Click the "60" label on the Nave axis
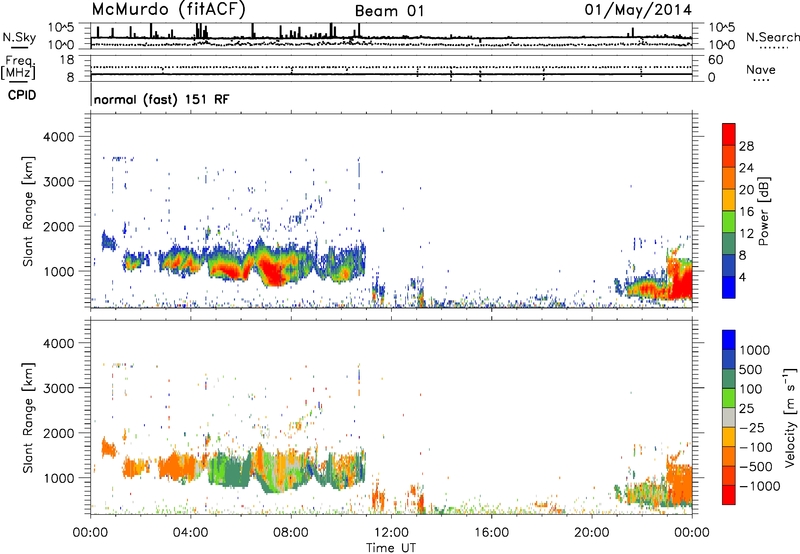 [x=715, y=60]
